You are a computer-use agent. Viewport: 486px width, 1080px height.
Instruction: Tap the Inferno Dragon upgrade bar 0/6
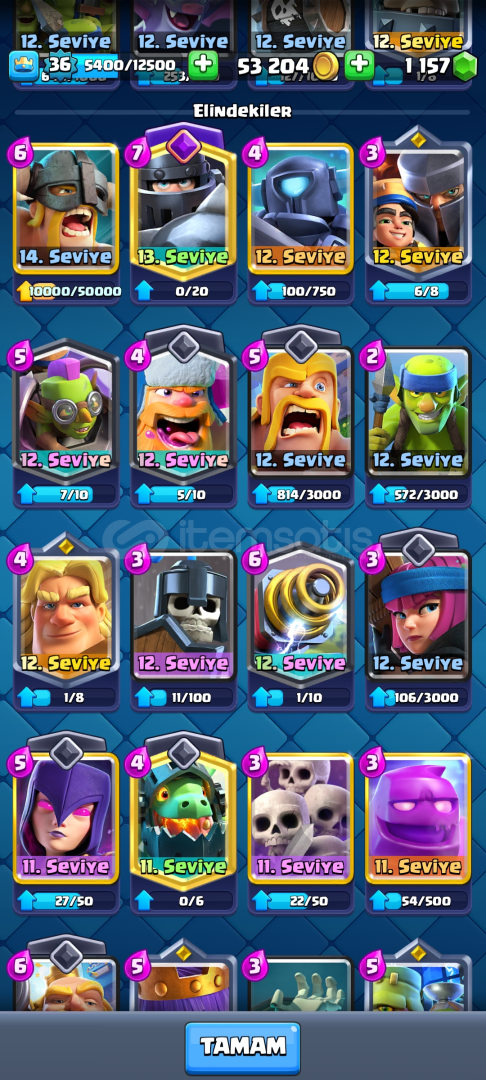184,900
